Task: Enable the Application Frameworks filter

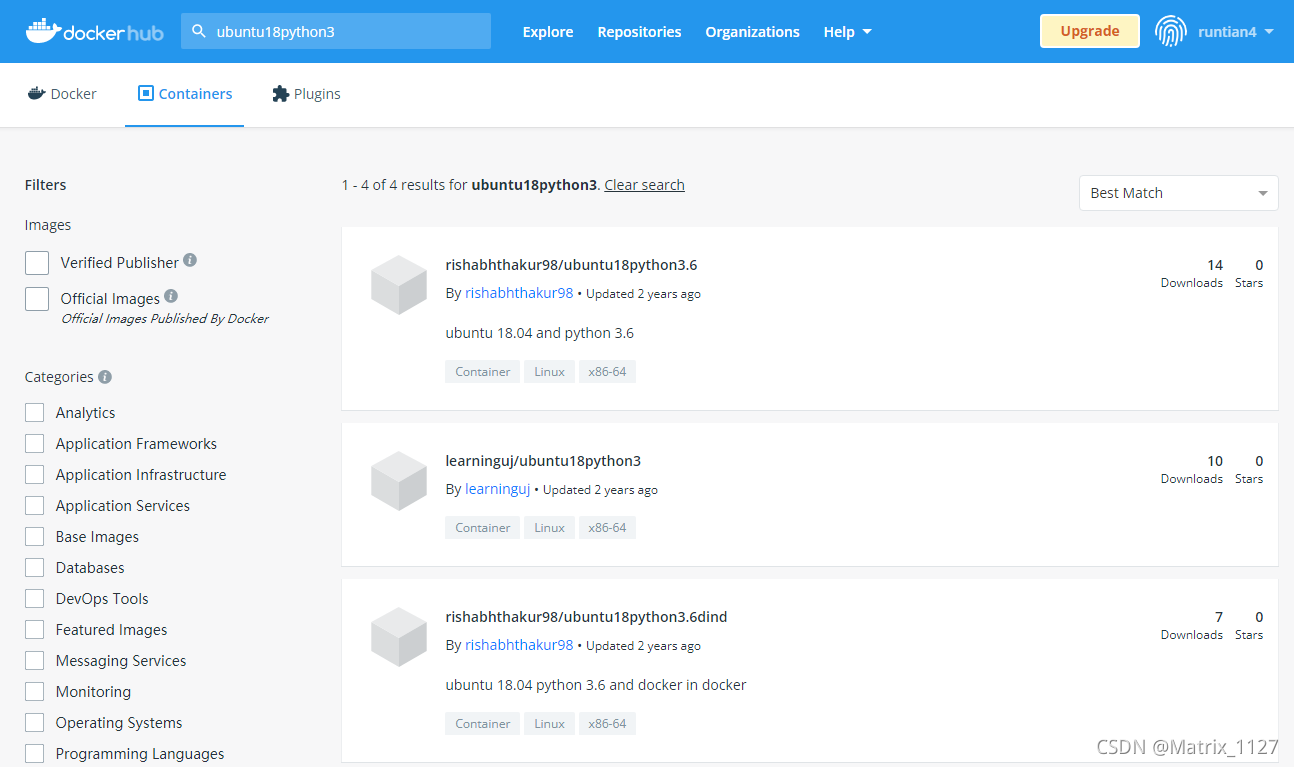Action: point(35,443)
